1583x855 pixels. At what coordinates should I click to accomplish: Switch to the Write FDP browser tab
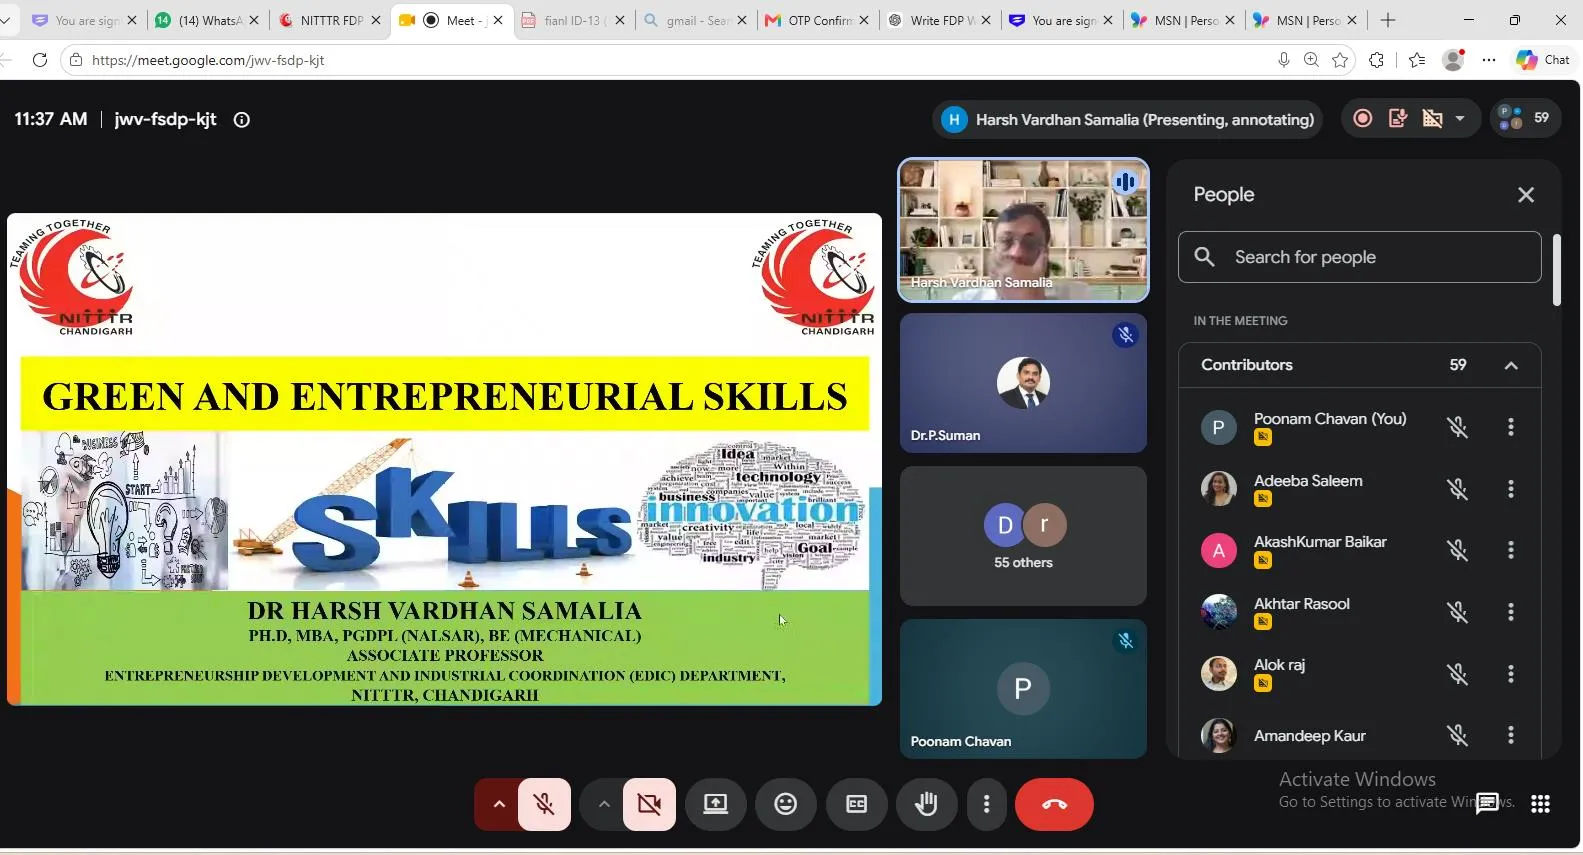click(940, 20)
